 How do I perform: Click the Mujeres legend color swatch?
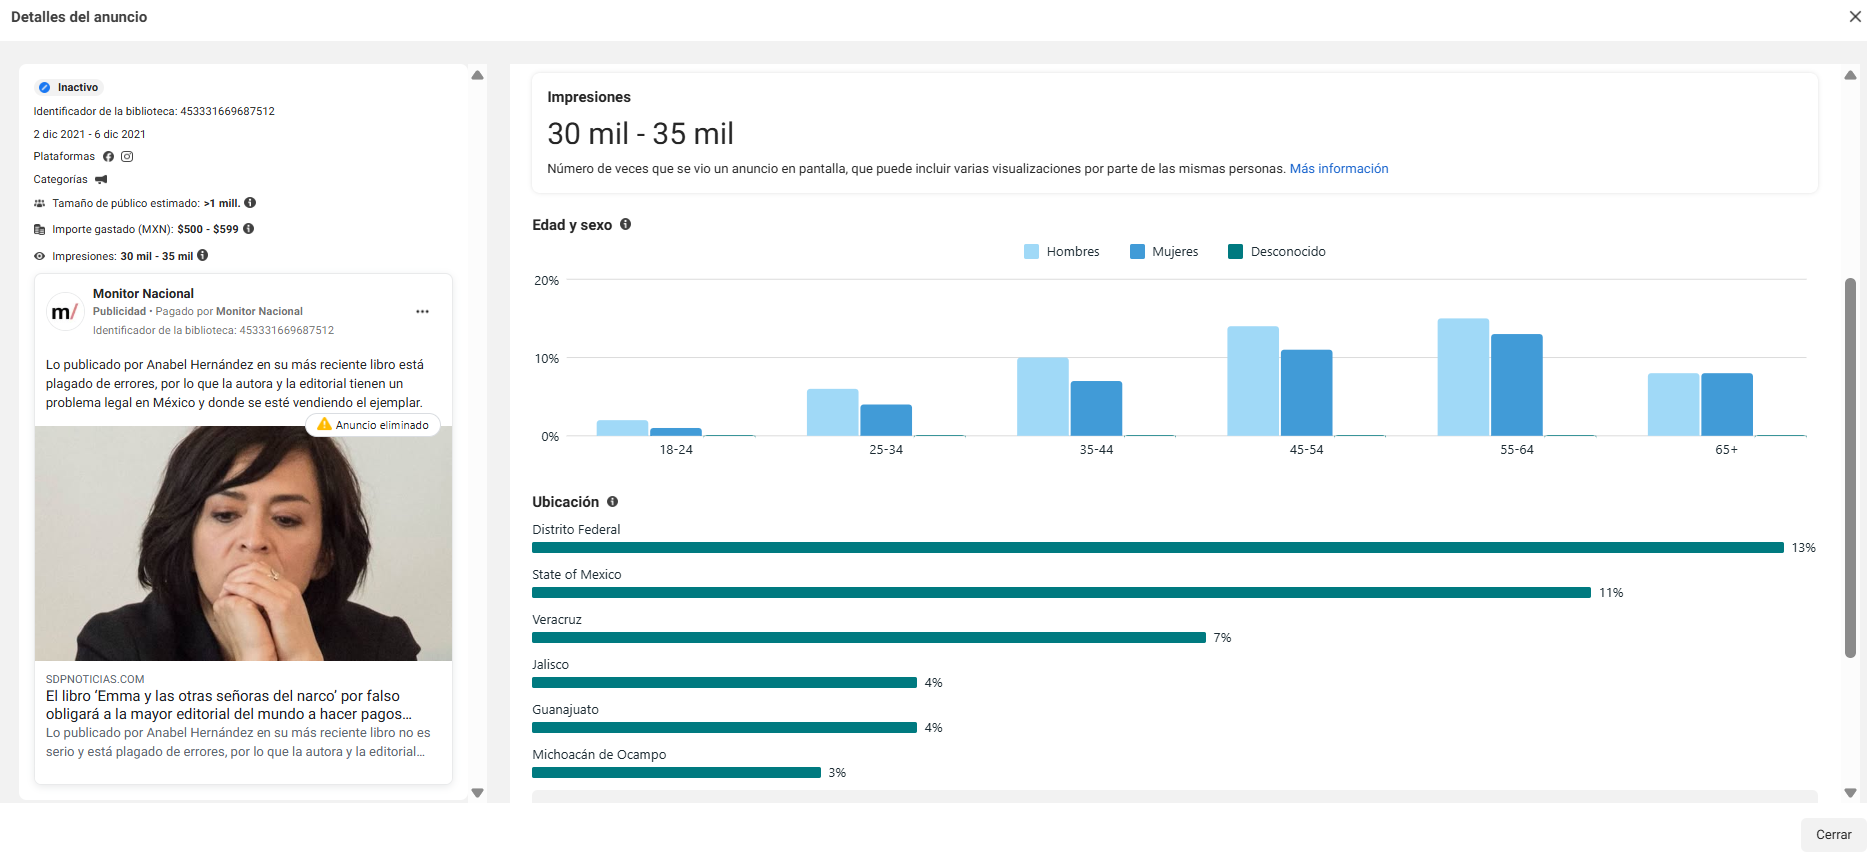(1137, 252)
